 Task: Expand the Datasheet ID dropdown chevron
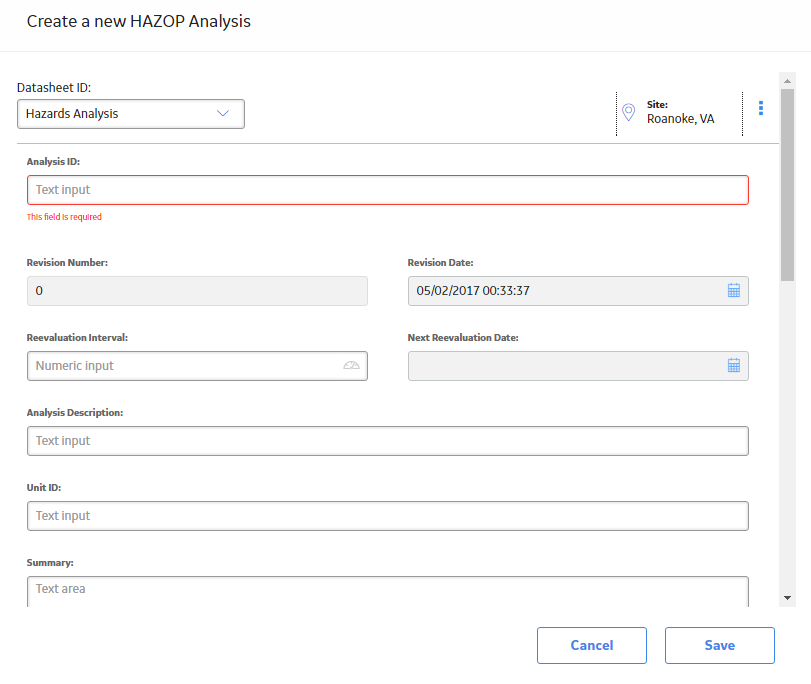click(x=223, y=113)
